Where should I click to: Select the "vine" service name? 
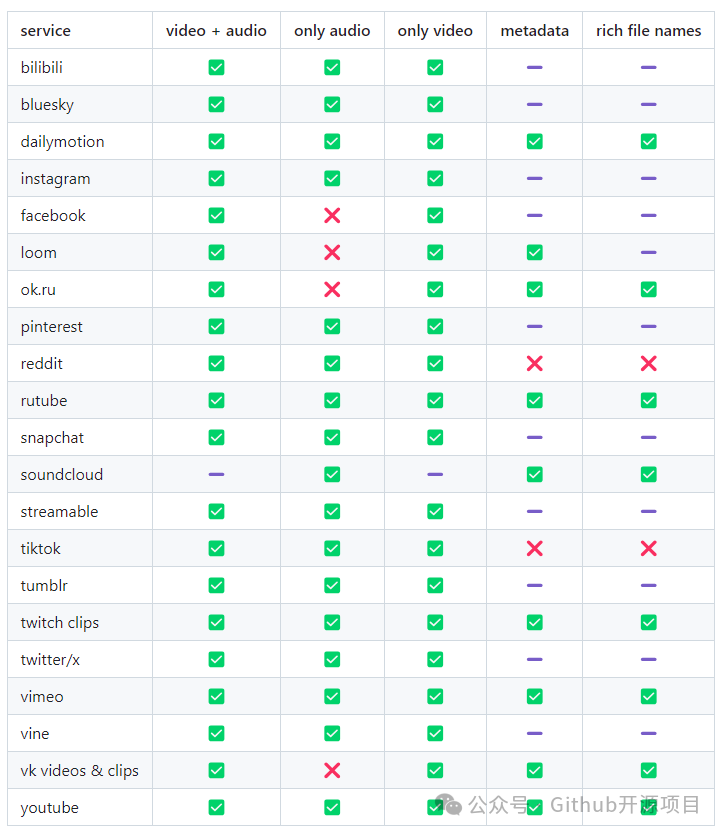(35, 733)
